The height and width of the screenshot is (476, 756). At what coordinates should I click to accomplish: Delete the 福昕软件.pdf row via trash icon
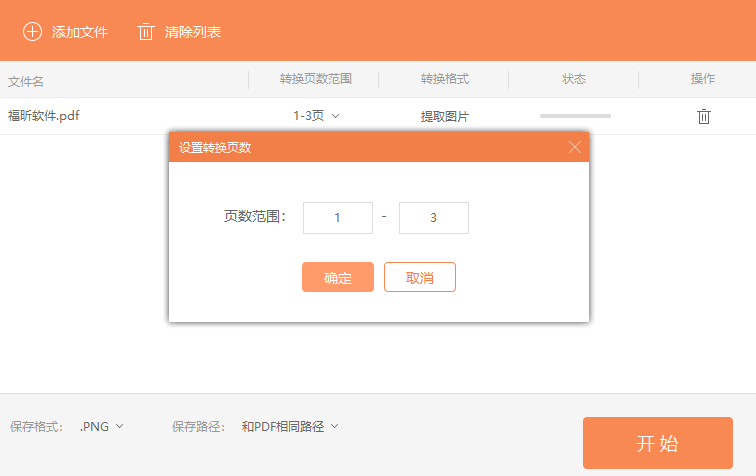[x=703, y=116]
